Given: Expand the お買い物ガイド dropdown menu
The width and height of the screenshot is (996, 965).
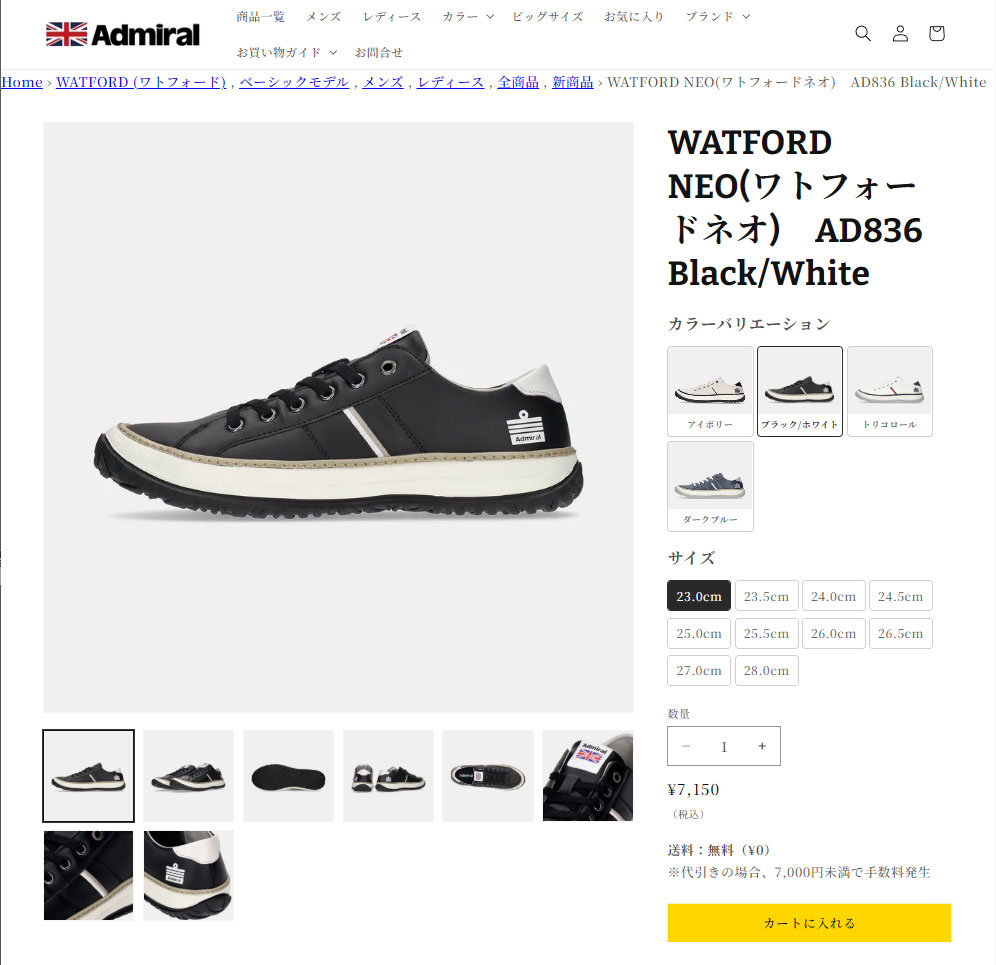Looking at the screenshot, I should click(x=286, y=52).
